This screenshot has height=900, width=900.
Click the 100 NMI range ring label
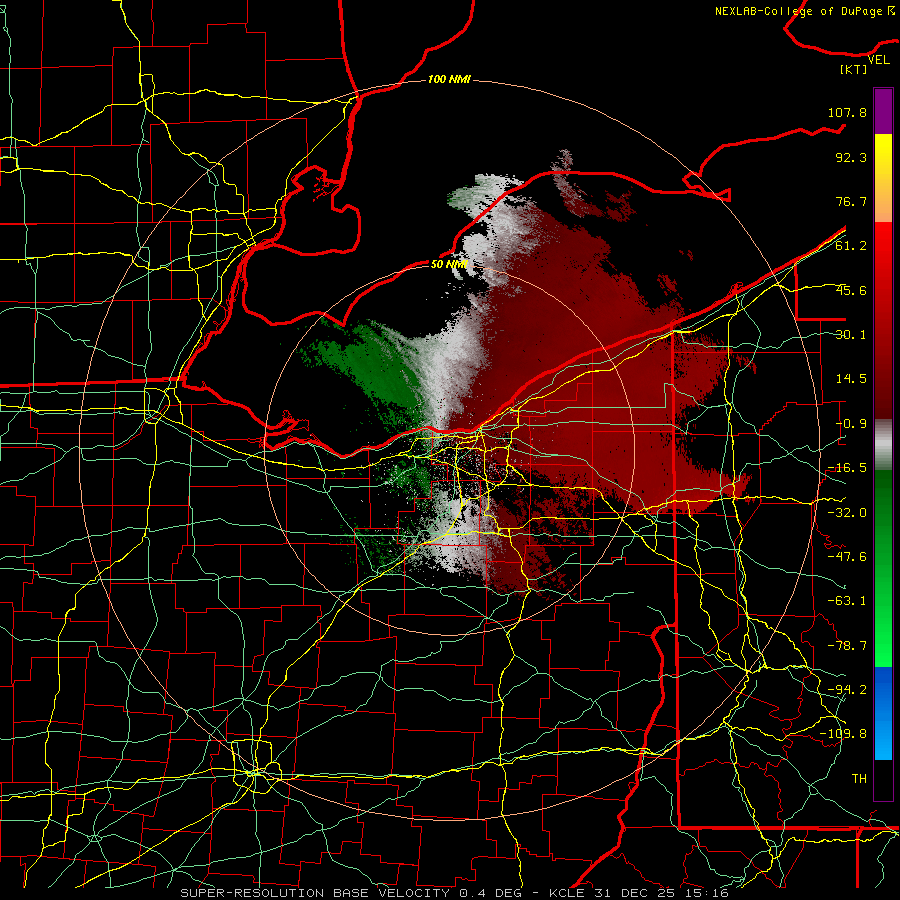click(449, 79)
